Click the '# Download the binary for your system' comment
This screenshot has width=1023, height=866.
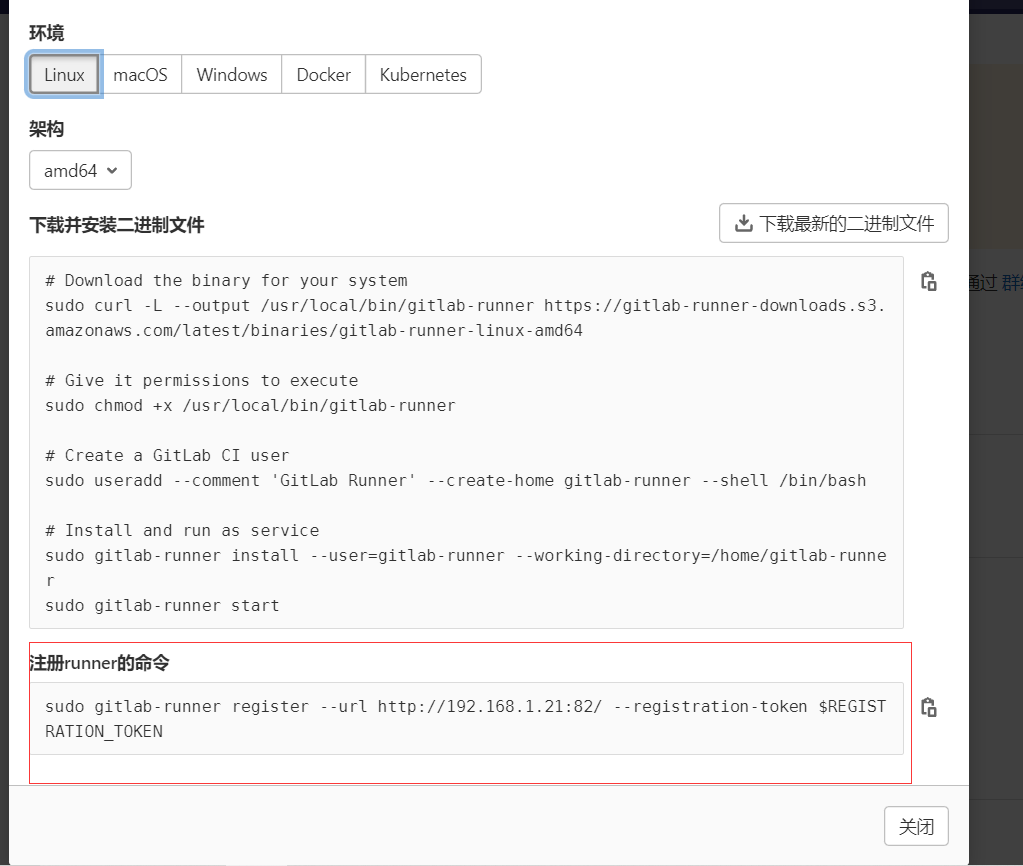coord(226,281)
